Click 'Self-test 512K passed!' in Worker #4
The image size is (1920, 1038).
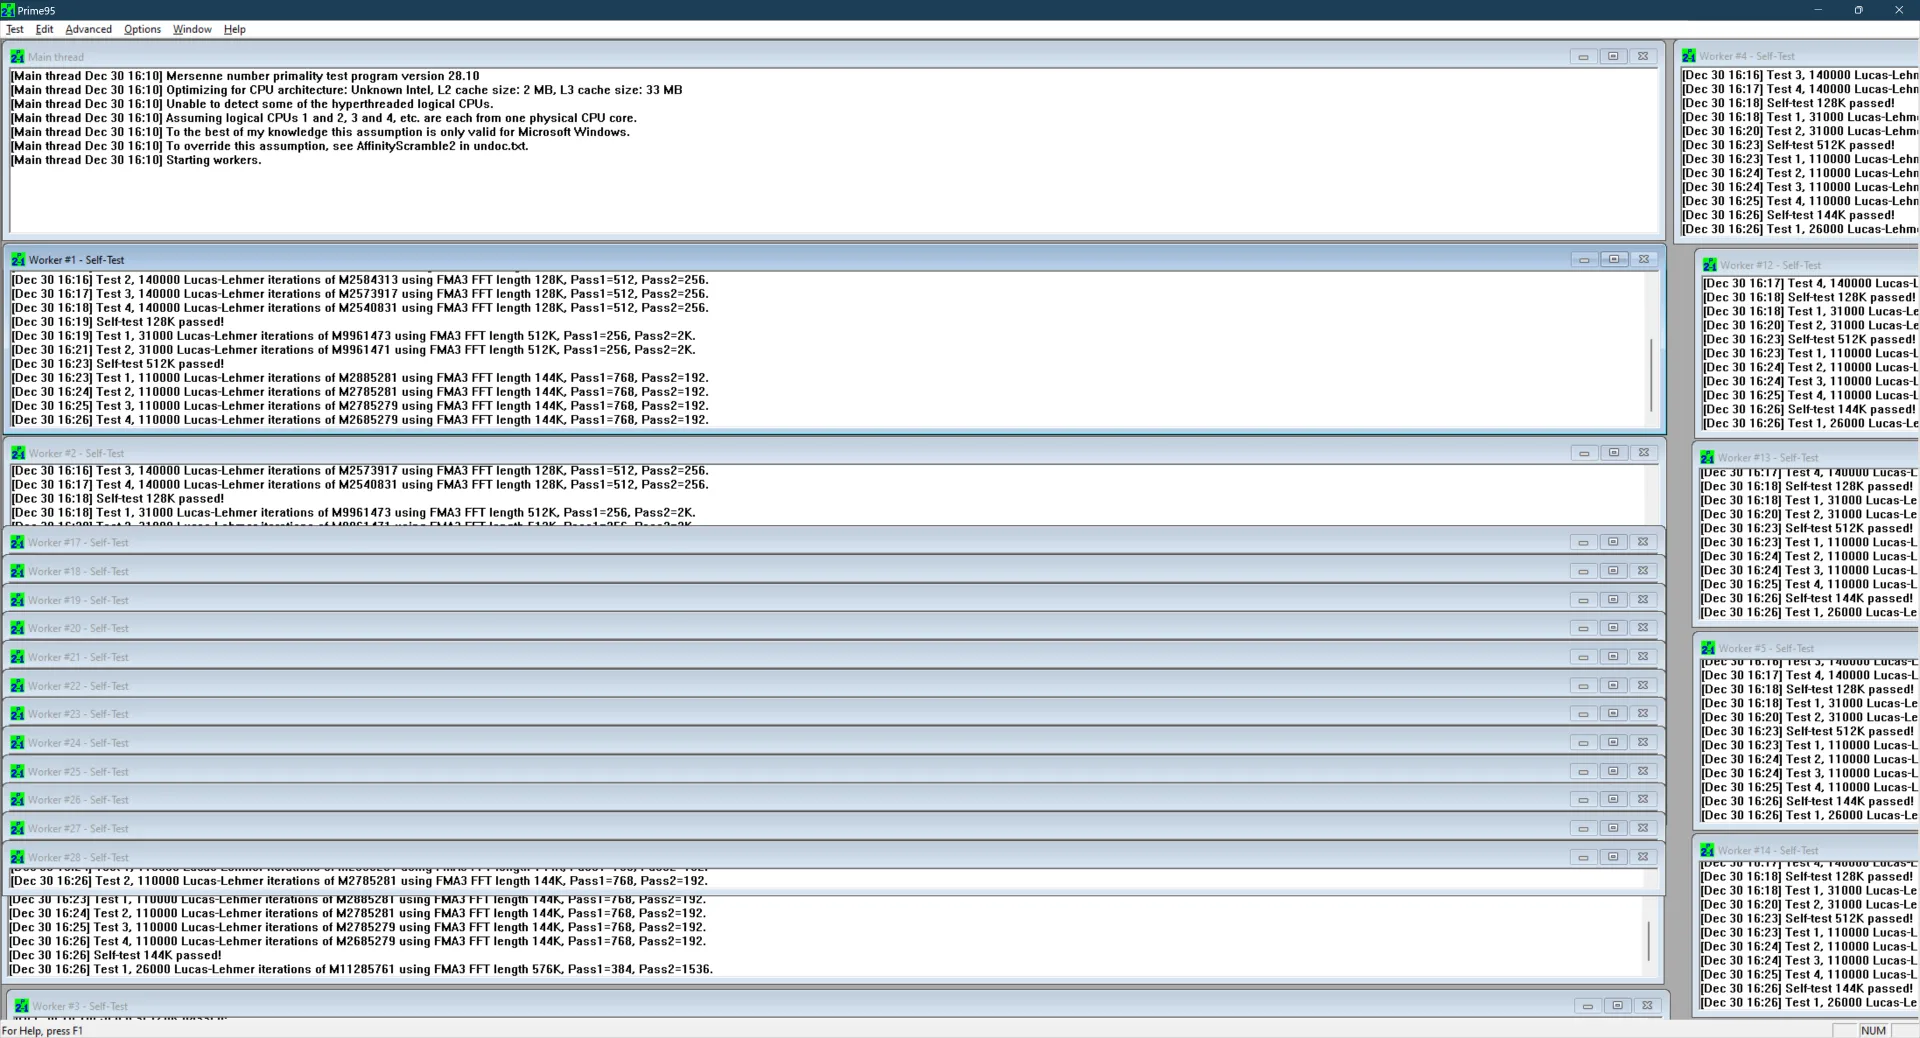pos(1831,145)
